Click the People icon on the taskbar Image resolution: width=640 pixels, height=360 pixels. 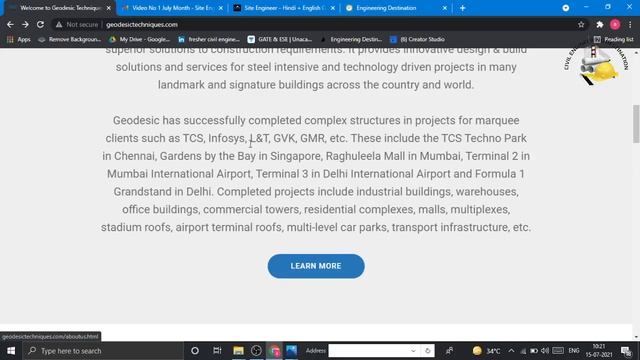coord(449,351)
